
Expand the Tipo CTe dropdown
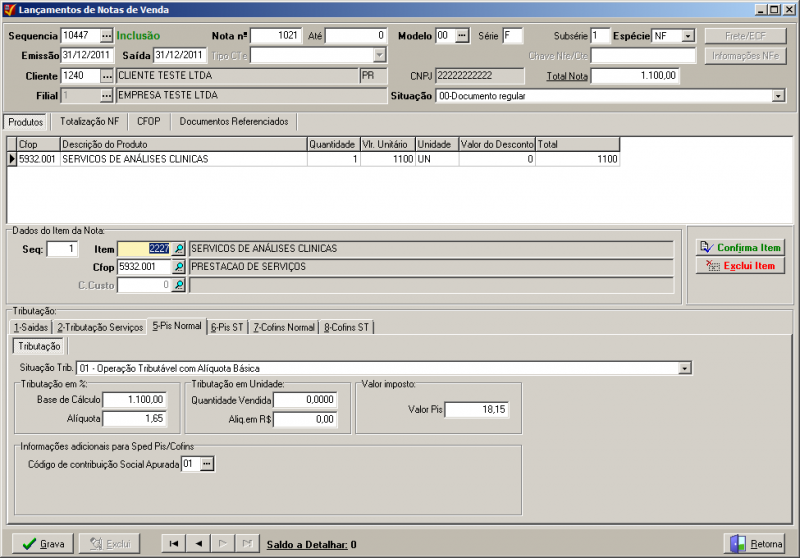379,55
